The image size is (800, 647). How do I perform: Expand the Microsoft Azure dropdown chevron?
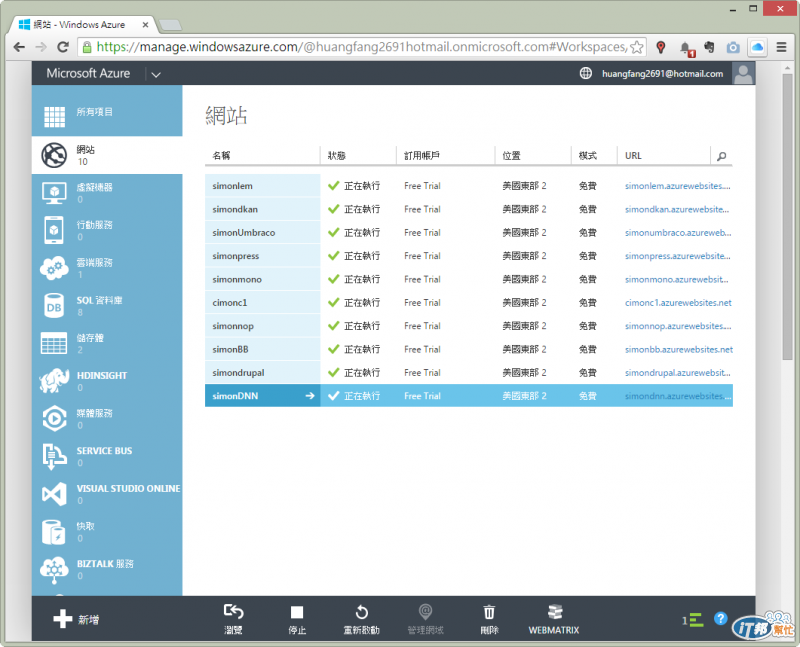(156, 74)
